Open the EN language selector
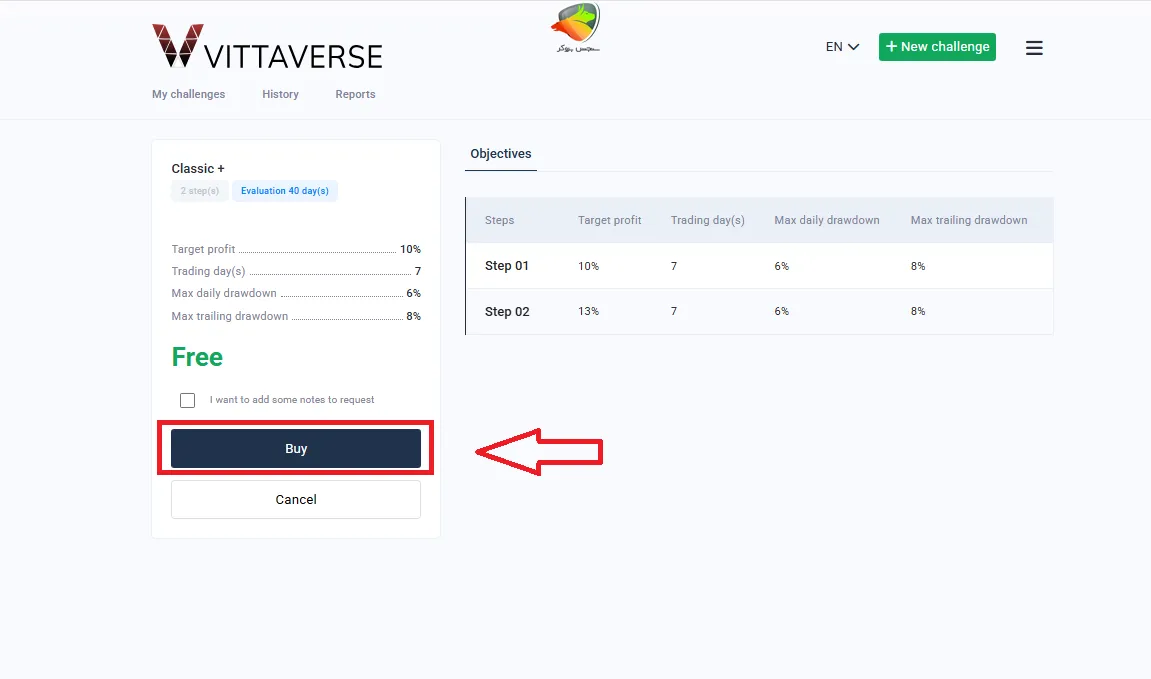 840,46
